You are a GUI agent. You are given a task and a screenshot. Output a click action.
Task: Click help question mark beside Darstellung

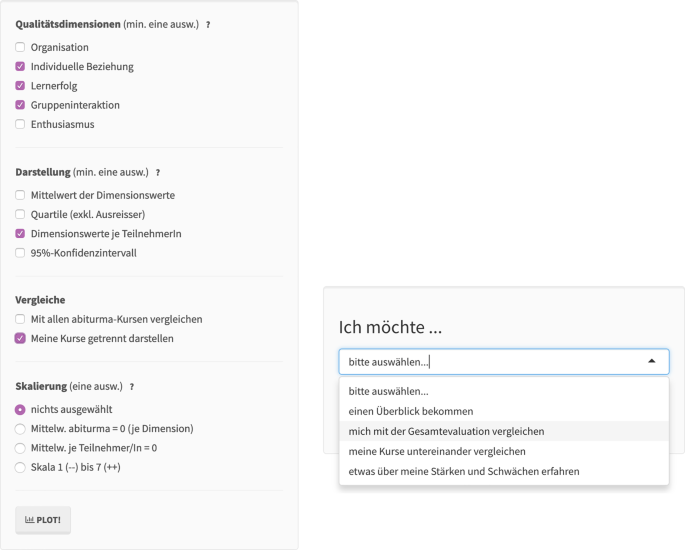[157, 173]
